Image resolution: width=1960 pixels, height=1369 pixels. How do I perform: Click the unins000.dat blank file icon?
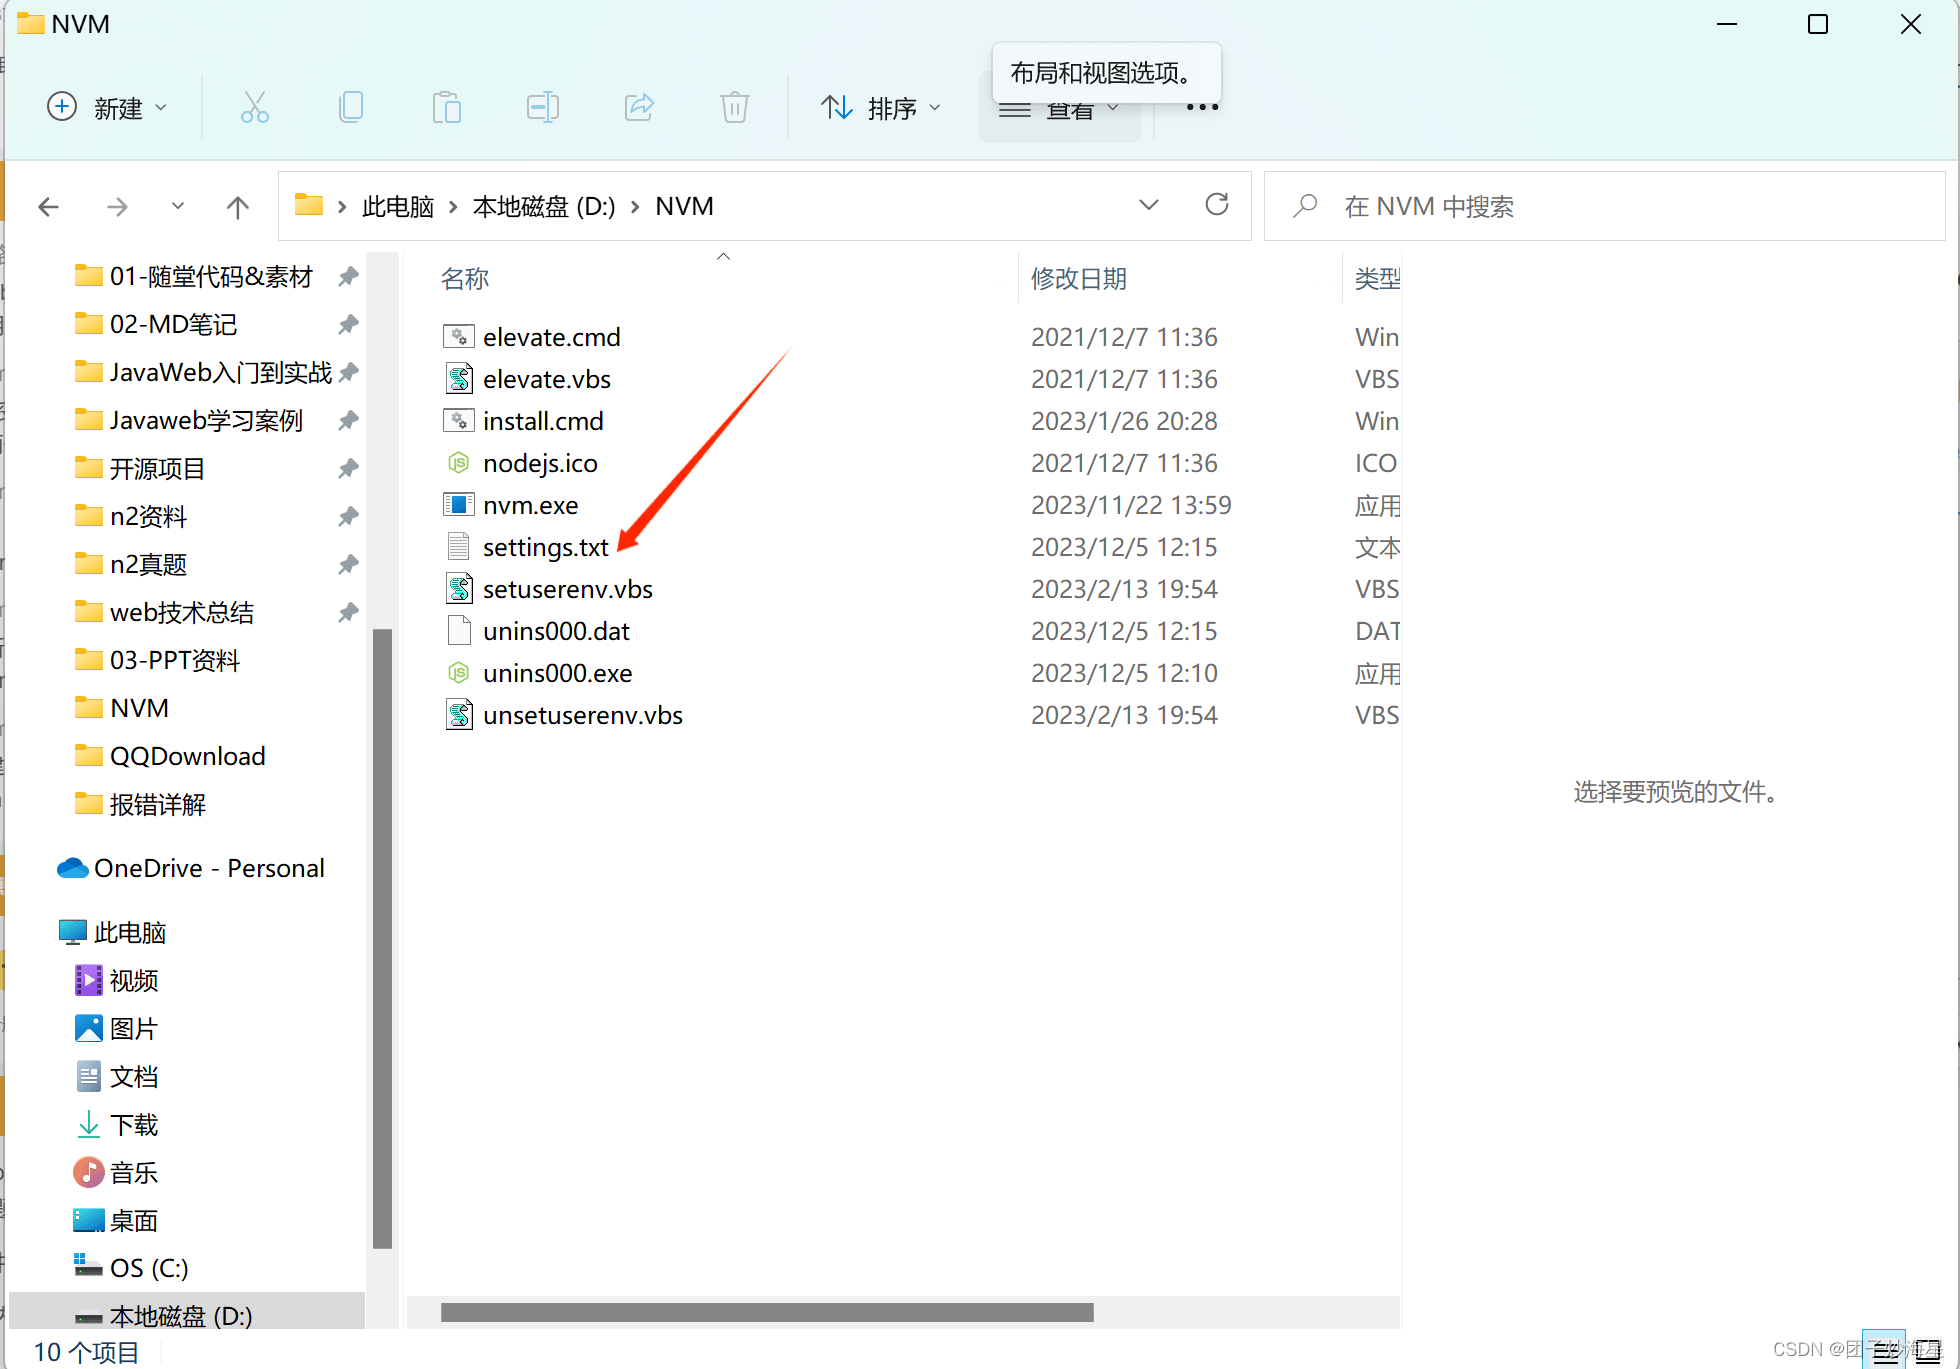coord(458,631)
